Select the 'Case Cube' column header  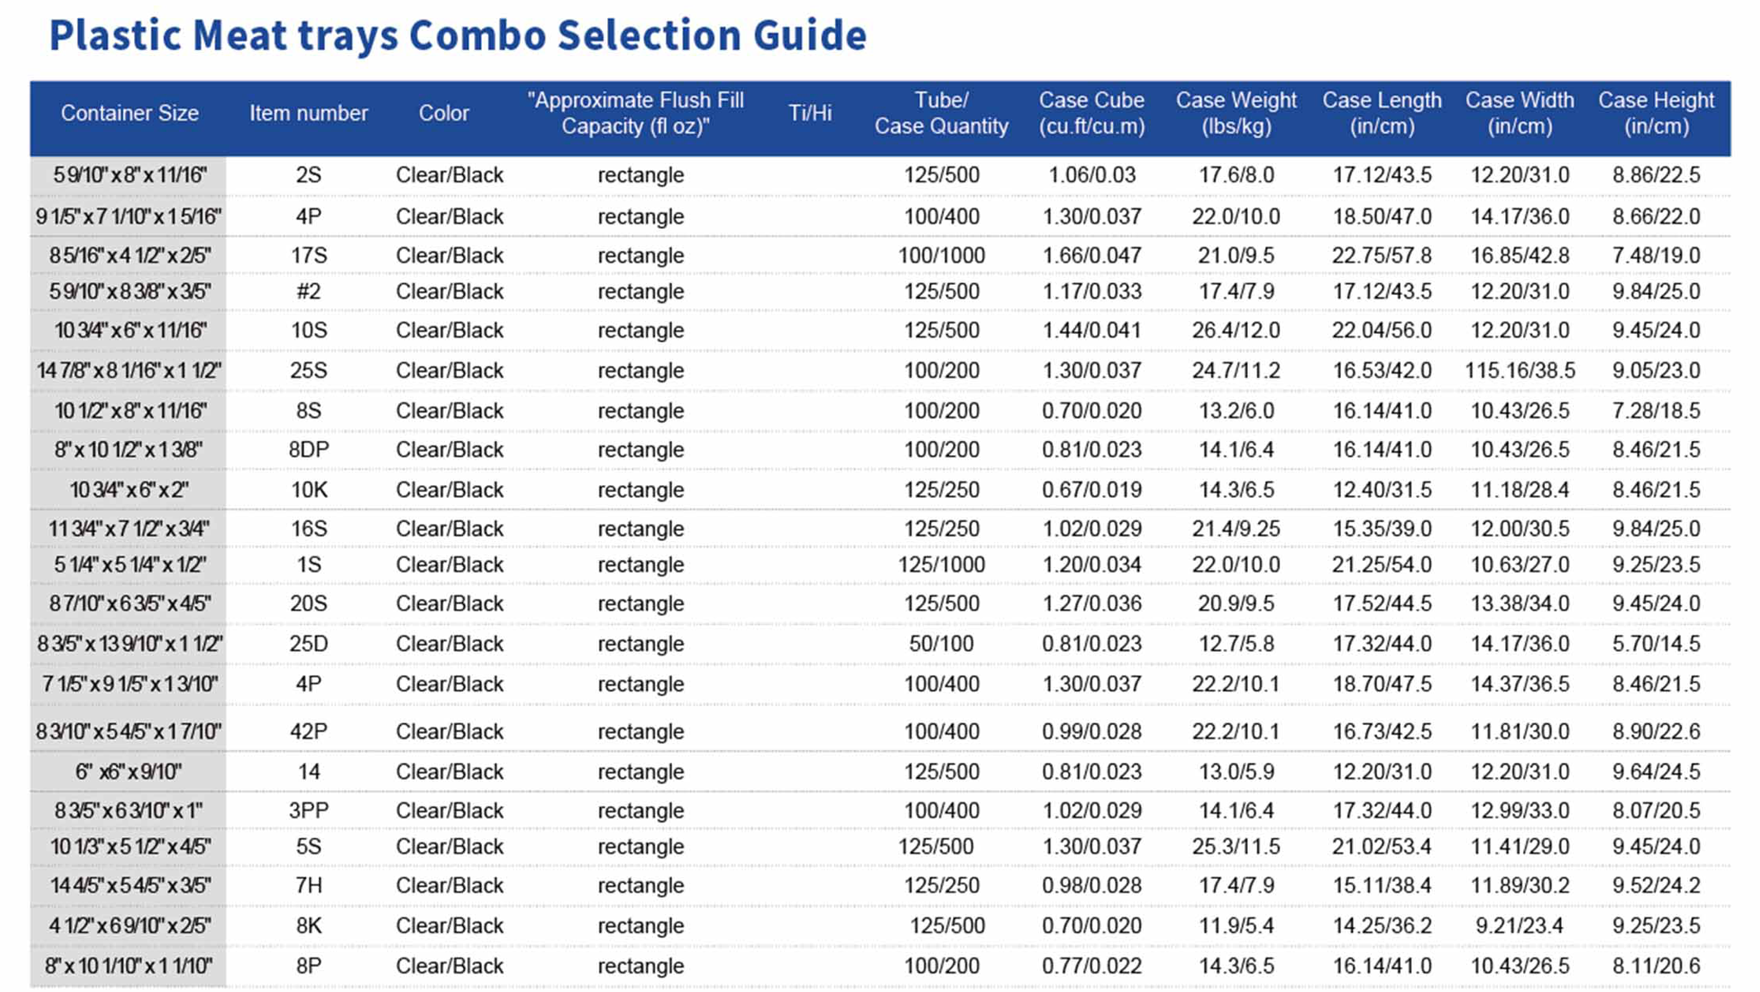1091,114
